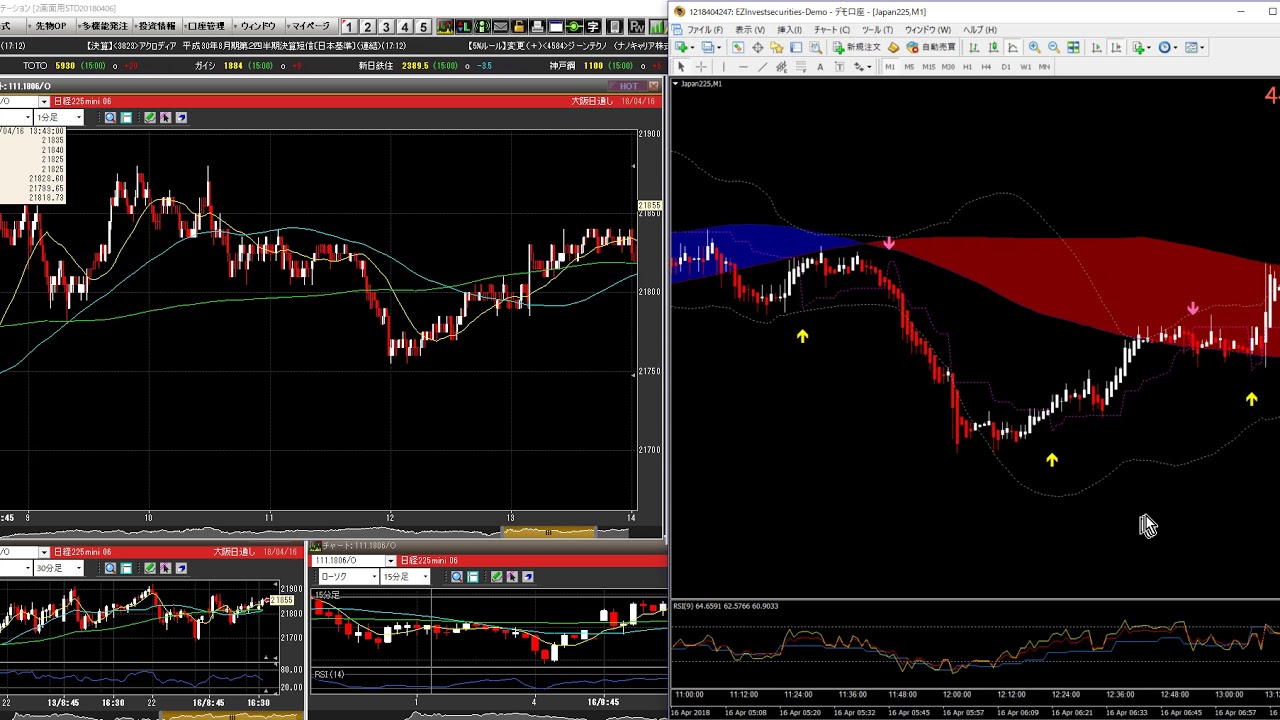Click 新日鉄住 ticker quote in ticker bar
This screenshot has width=1280, height=720.
click(425, 66)
